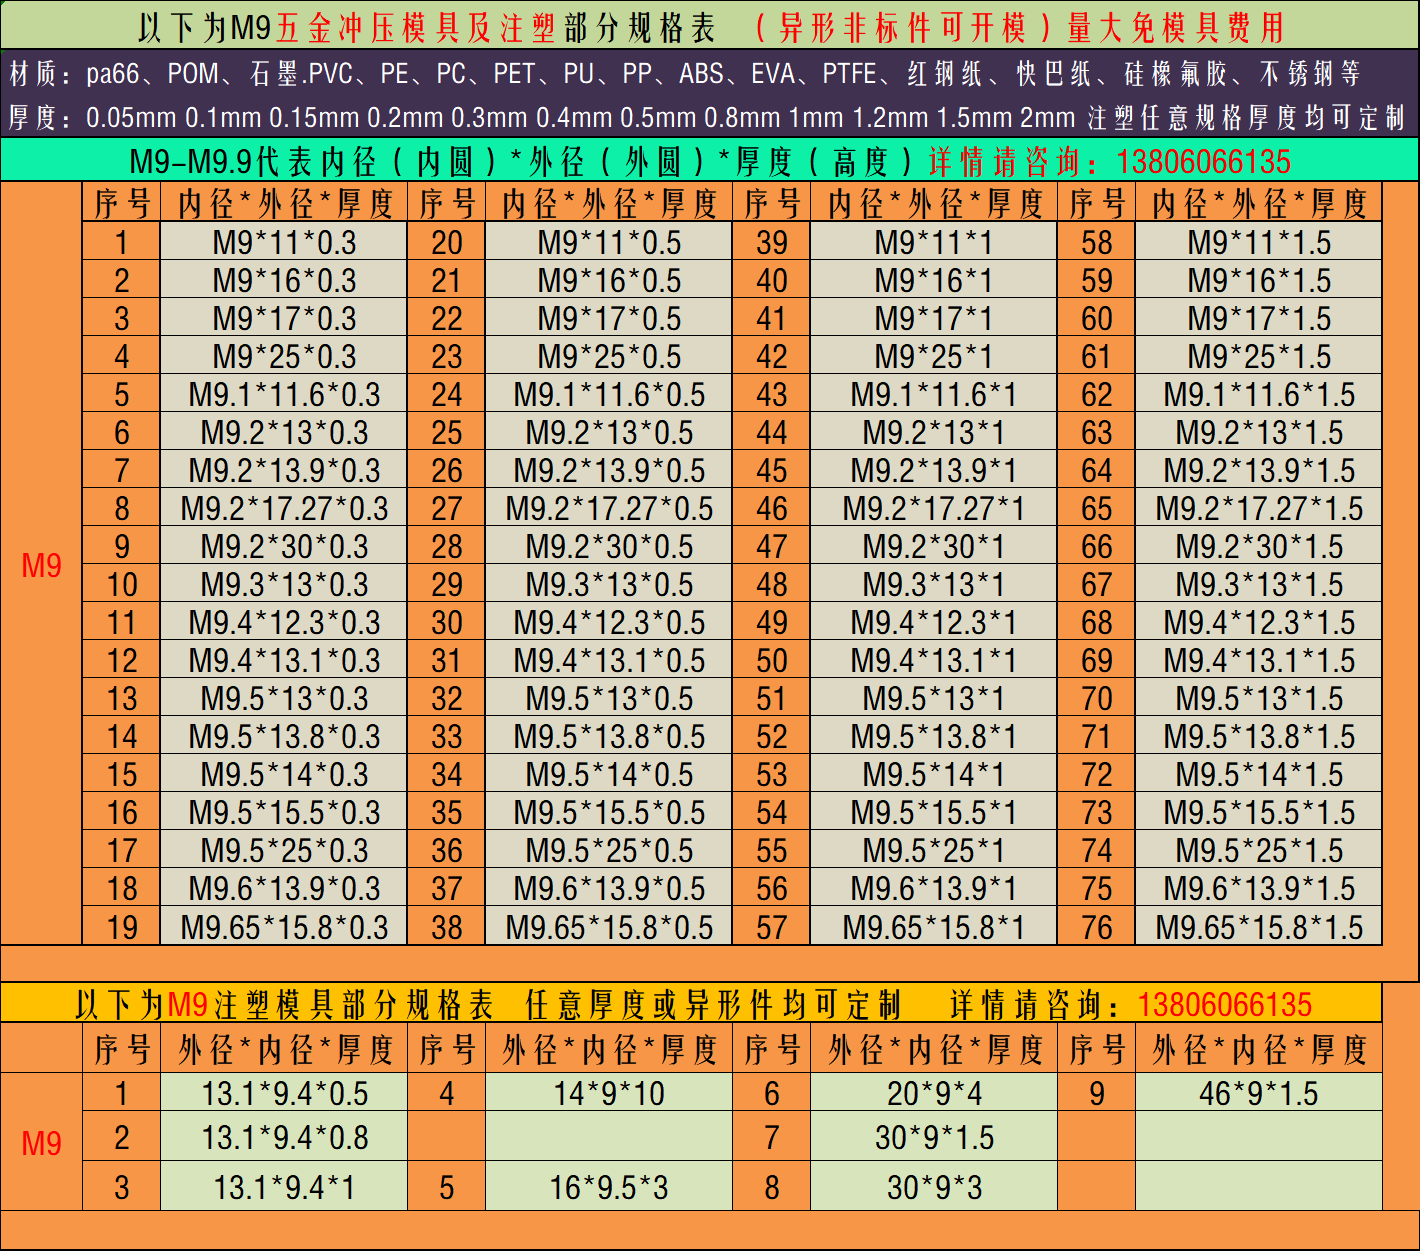Image resolution: width=1421 pixels, height=1251 pixels.
Task: Click injection mold cell 13.1*9.4*0.5
Action: (284, 1093)
